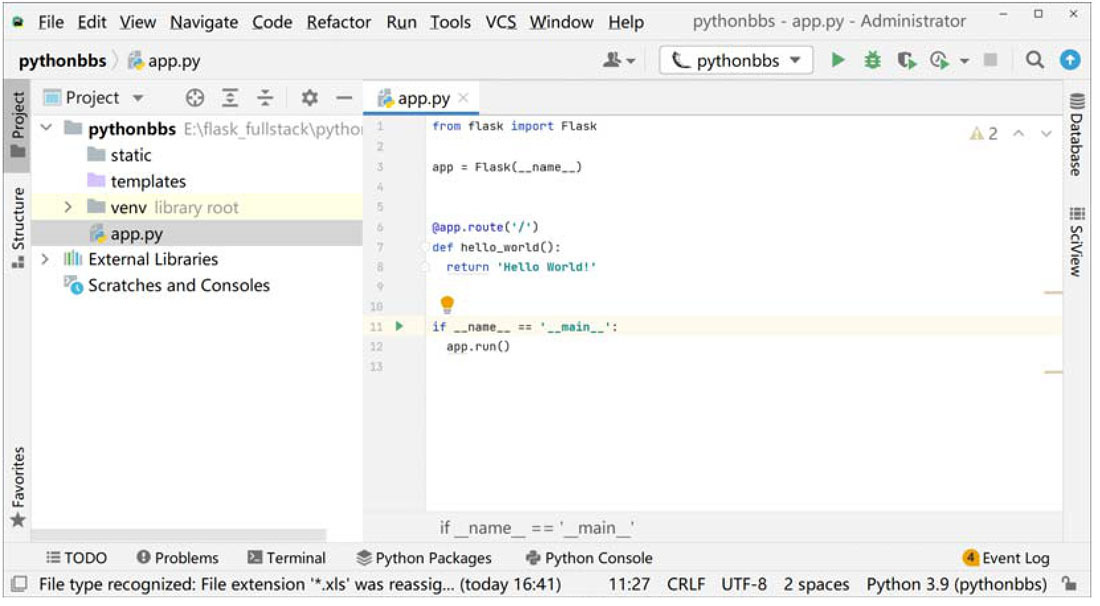Image resolution: width=1100 pixels, height=606 pixels.
Task: Run the pythonbbs configuration
Action: point(838,60)
